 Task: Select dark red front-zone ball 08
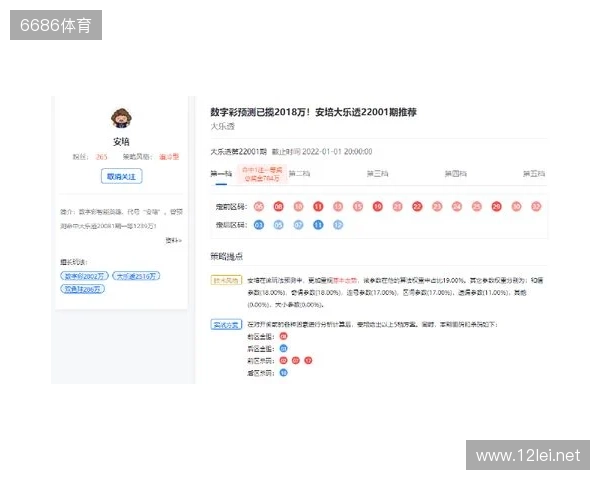[x=279, y=207]
